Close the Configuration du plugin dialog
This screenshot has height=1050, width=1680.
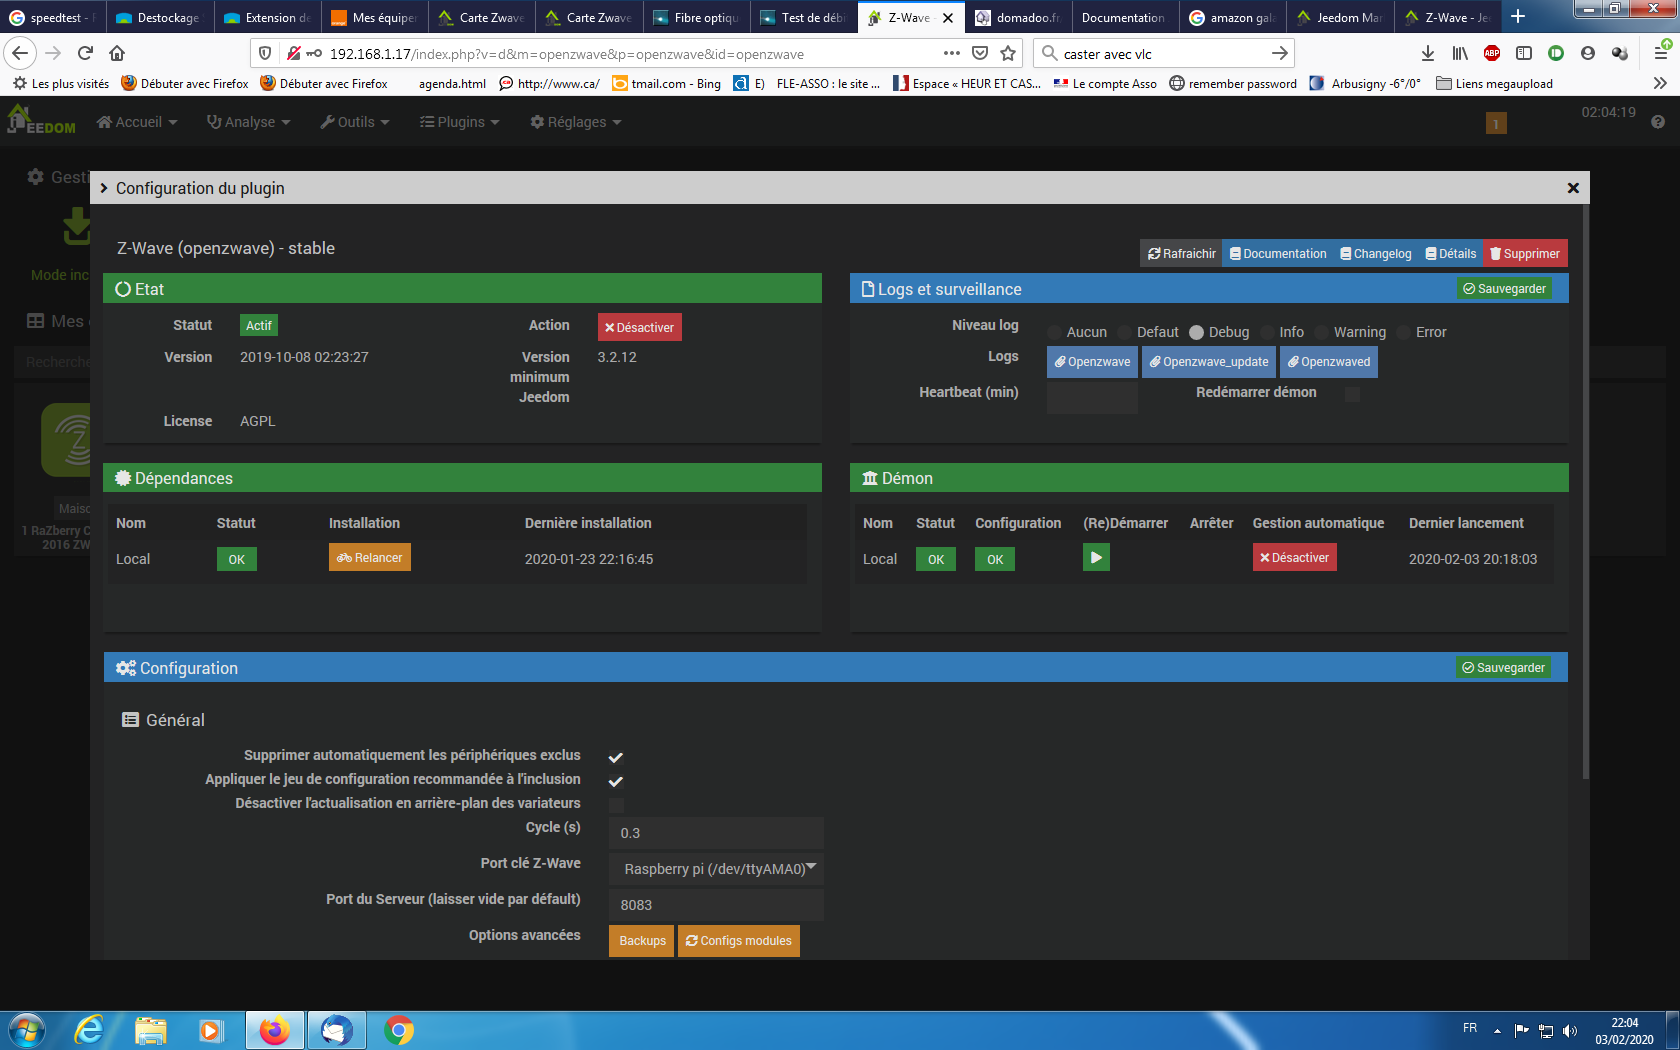point(1573,188)
